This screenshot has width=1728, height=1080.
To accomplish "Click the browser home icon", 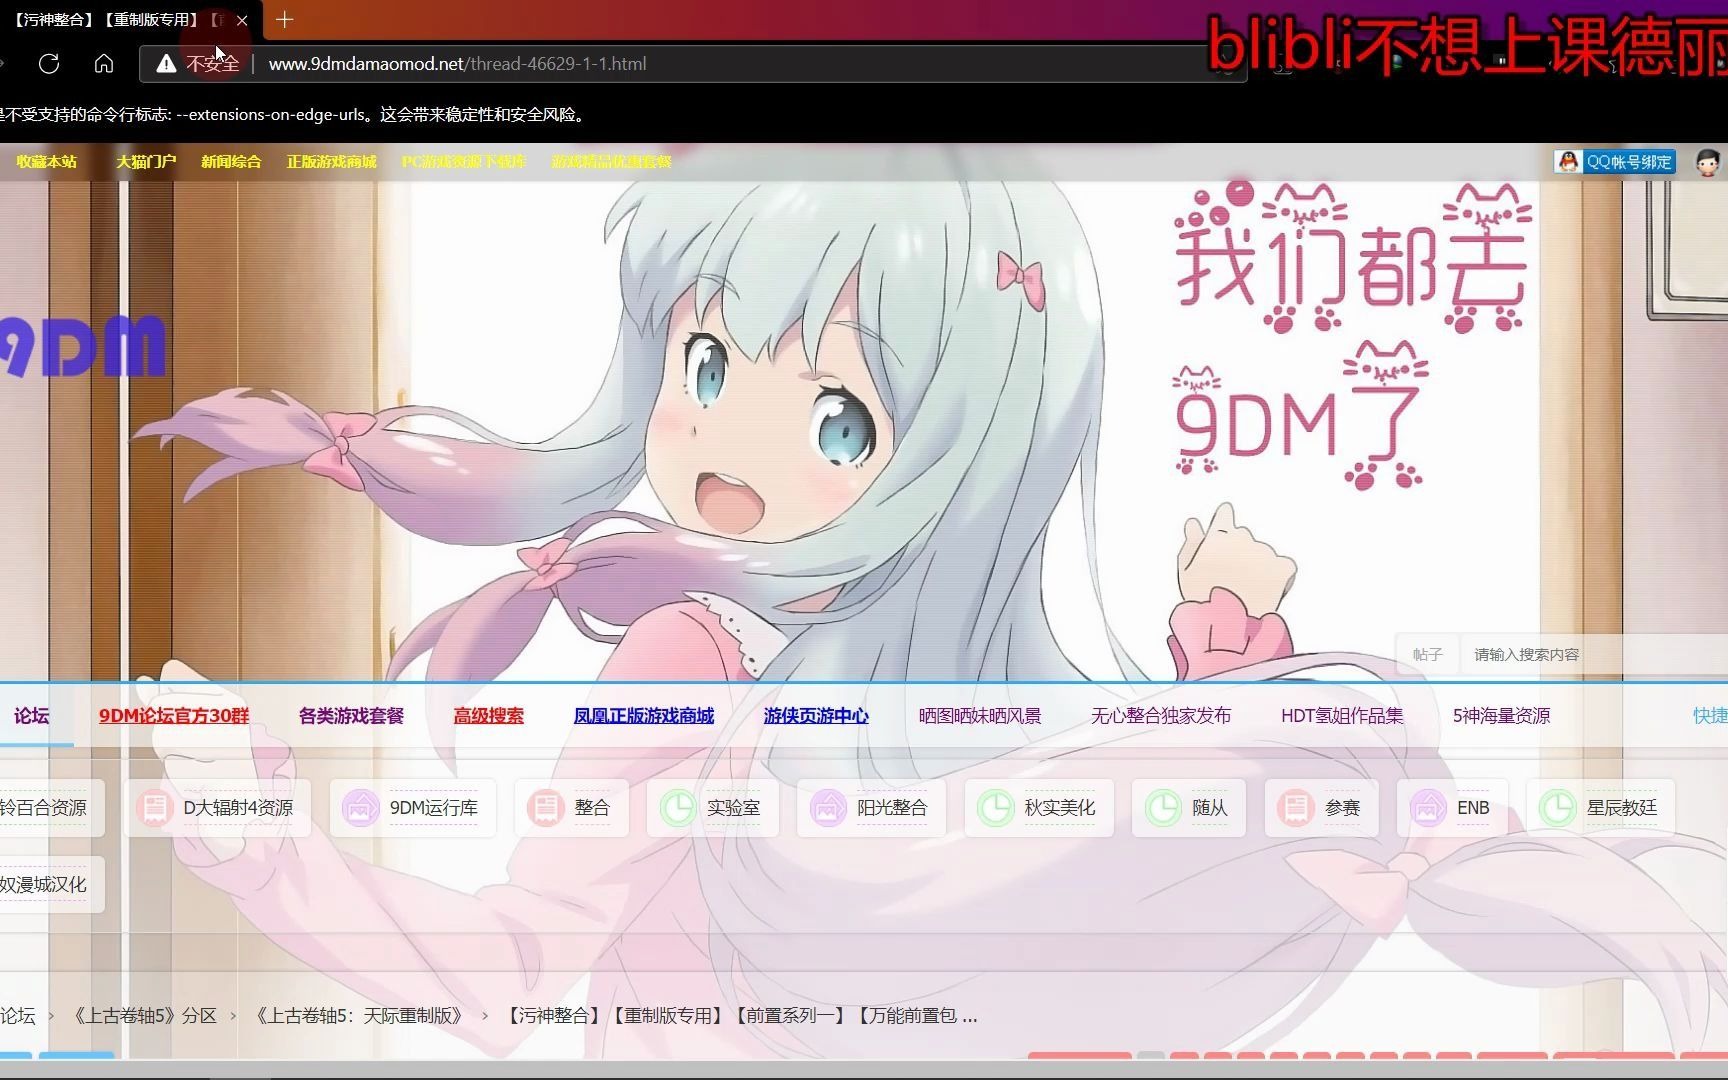I will (x=104, y=63).
